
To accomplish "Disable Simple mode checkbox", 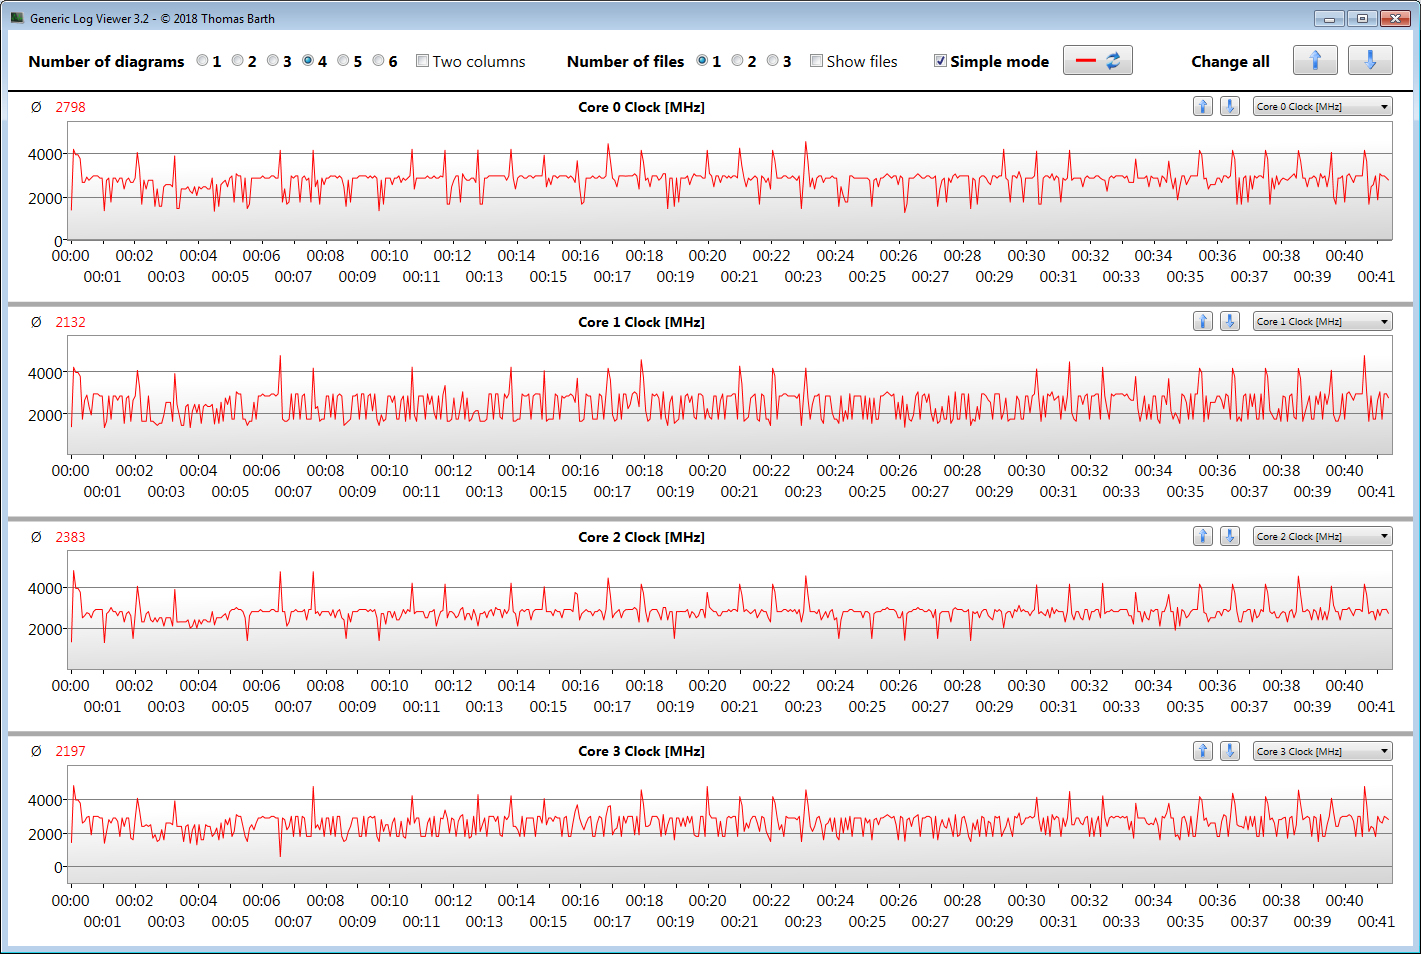I will [x=940, y=61].
